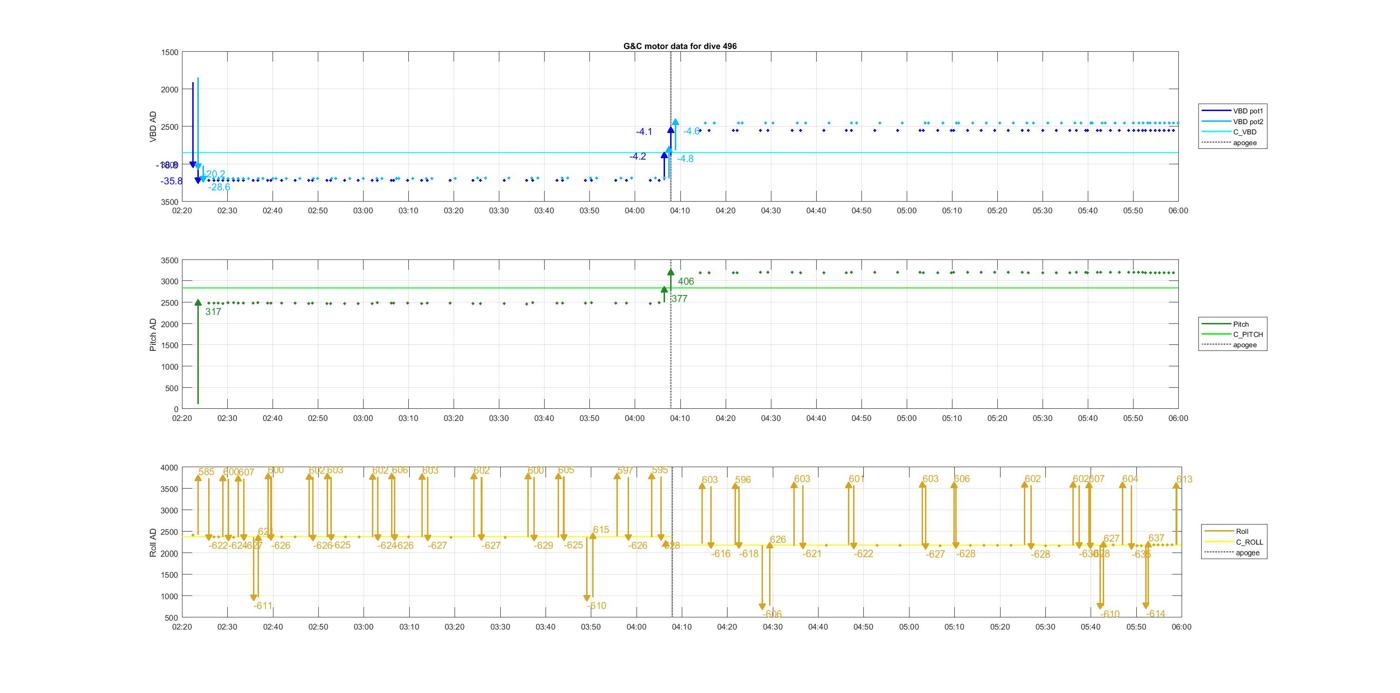Click the -618 roll annotation
1400x693 pixels.
click(749, 553)
